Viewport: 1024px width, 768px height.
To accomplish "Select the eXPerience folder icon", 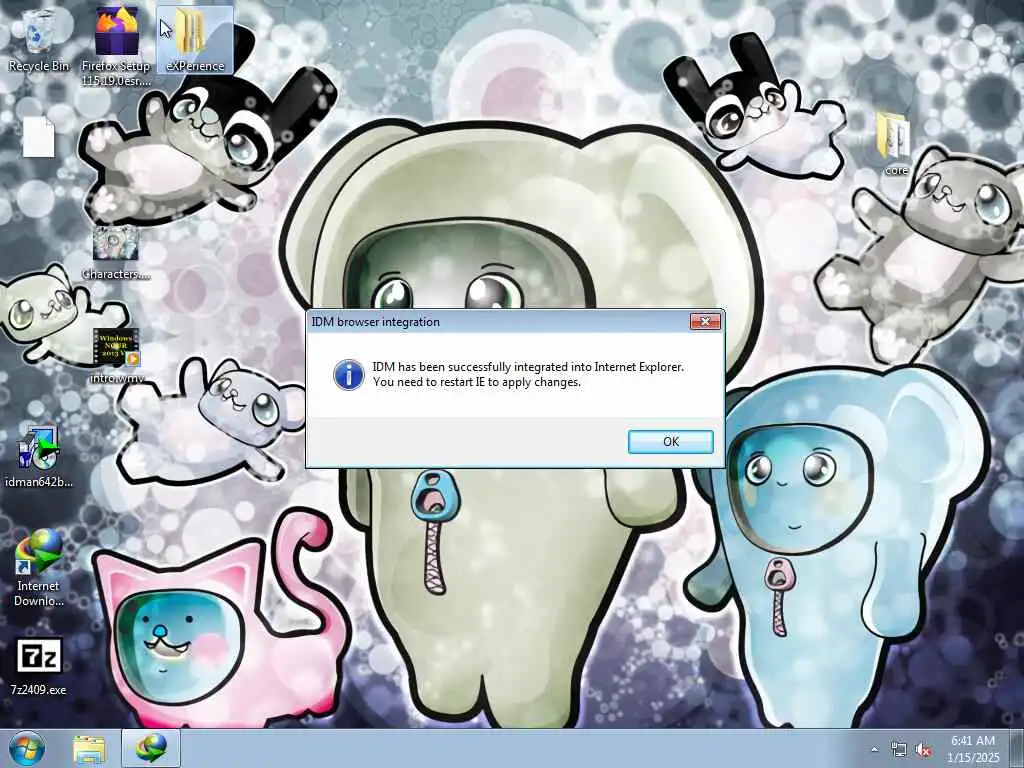I will click(195, 40).
